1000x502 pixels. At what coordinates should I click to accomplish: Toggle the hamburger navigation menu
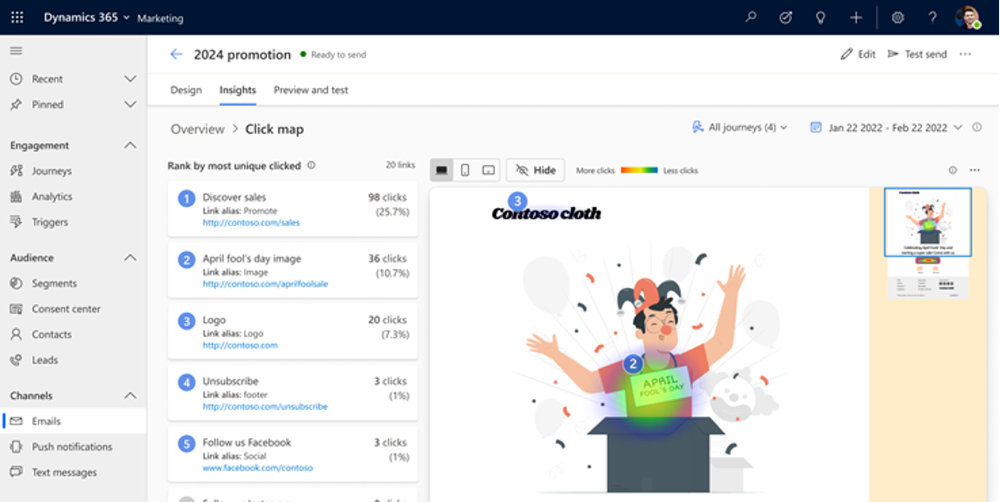[x=16, y=50]
